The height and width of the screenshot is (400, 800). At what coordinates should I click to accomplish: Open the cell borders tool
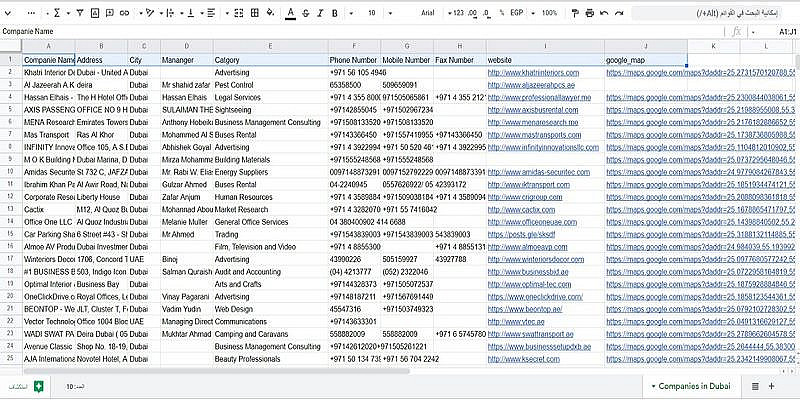click(255, 13)
